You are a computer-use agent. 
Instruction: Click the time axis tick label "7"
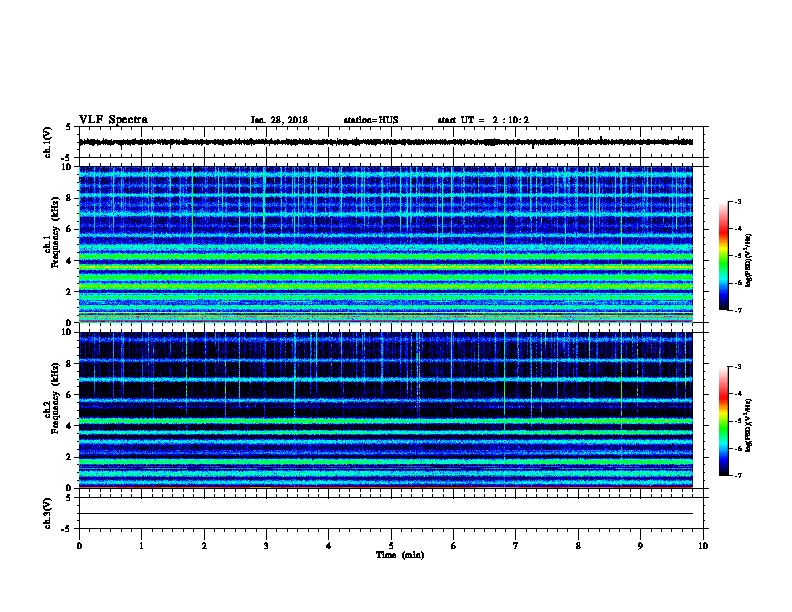click(516, 546)
